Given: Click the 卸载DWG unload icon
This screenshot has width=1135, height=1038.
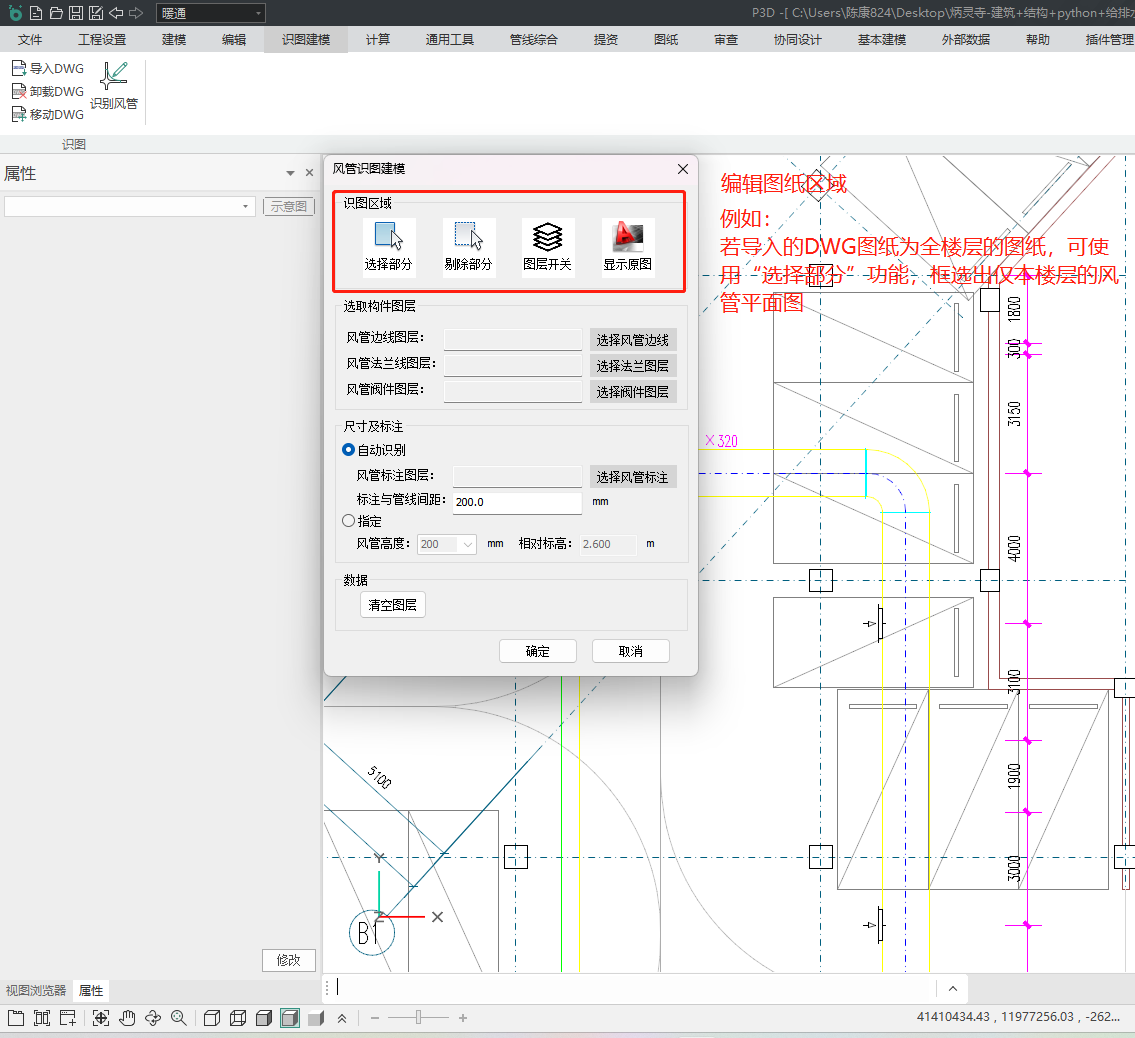Looking at the screenshot, I should pyautogui.click(x=19, y=91).
